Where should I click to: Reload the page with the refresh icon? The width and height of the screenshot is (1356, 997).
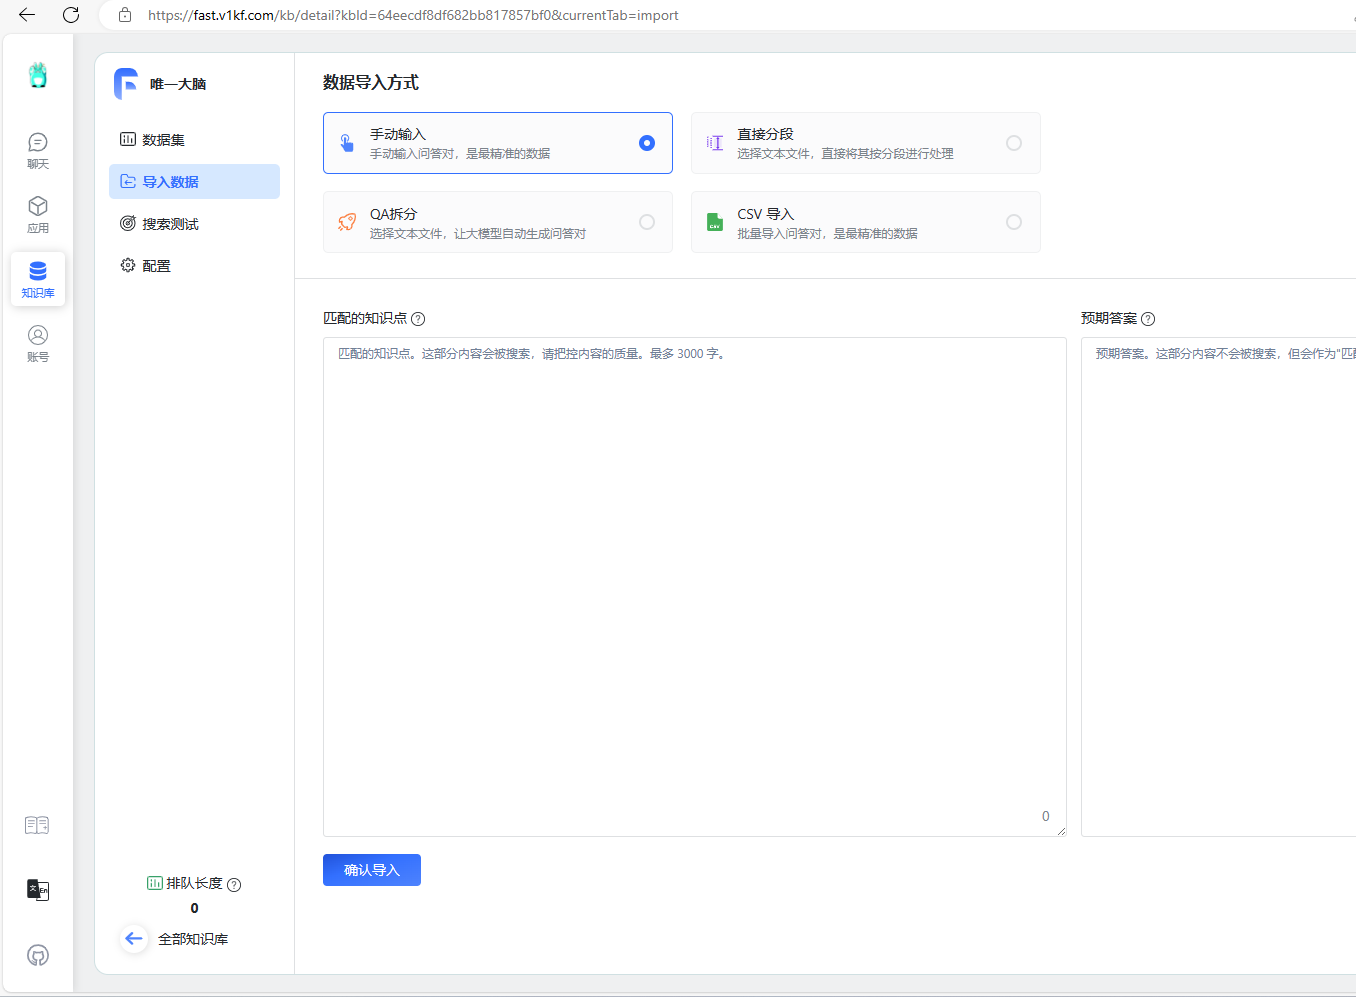pos(71,15)
